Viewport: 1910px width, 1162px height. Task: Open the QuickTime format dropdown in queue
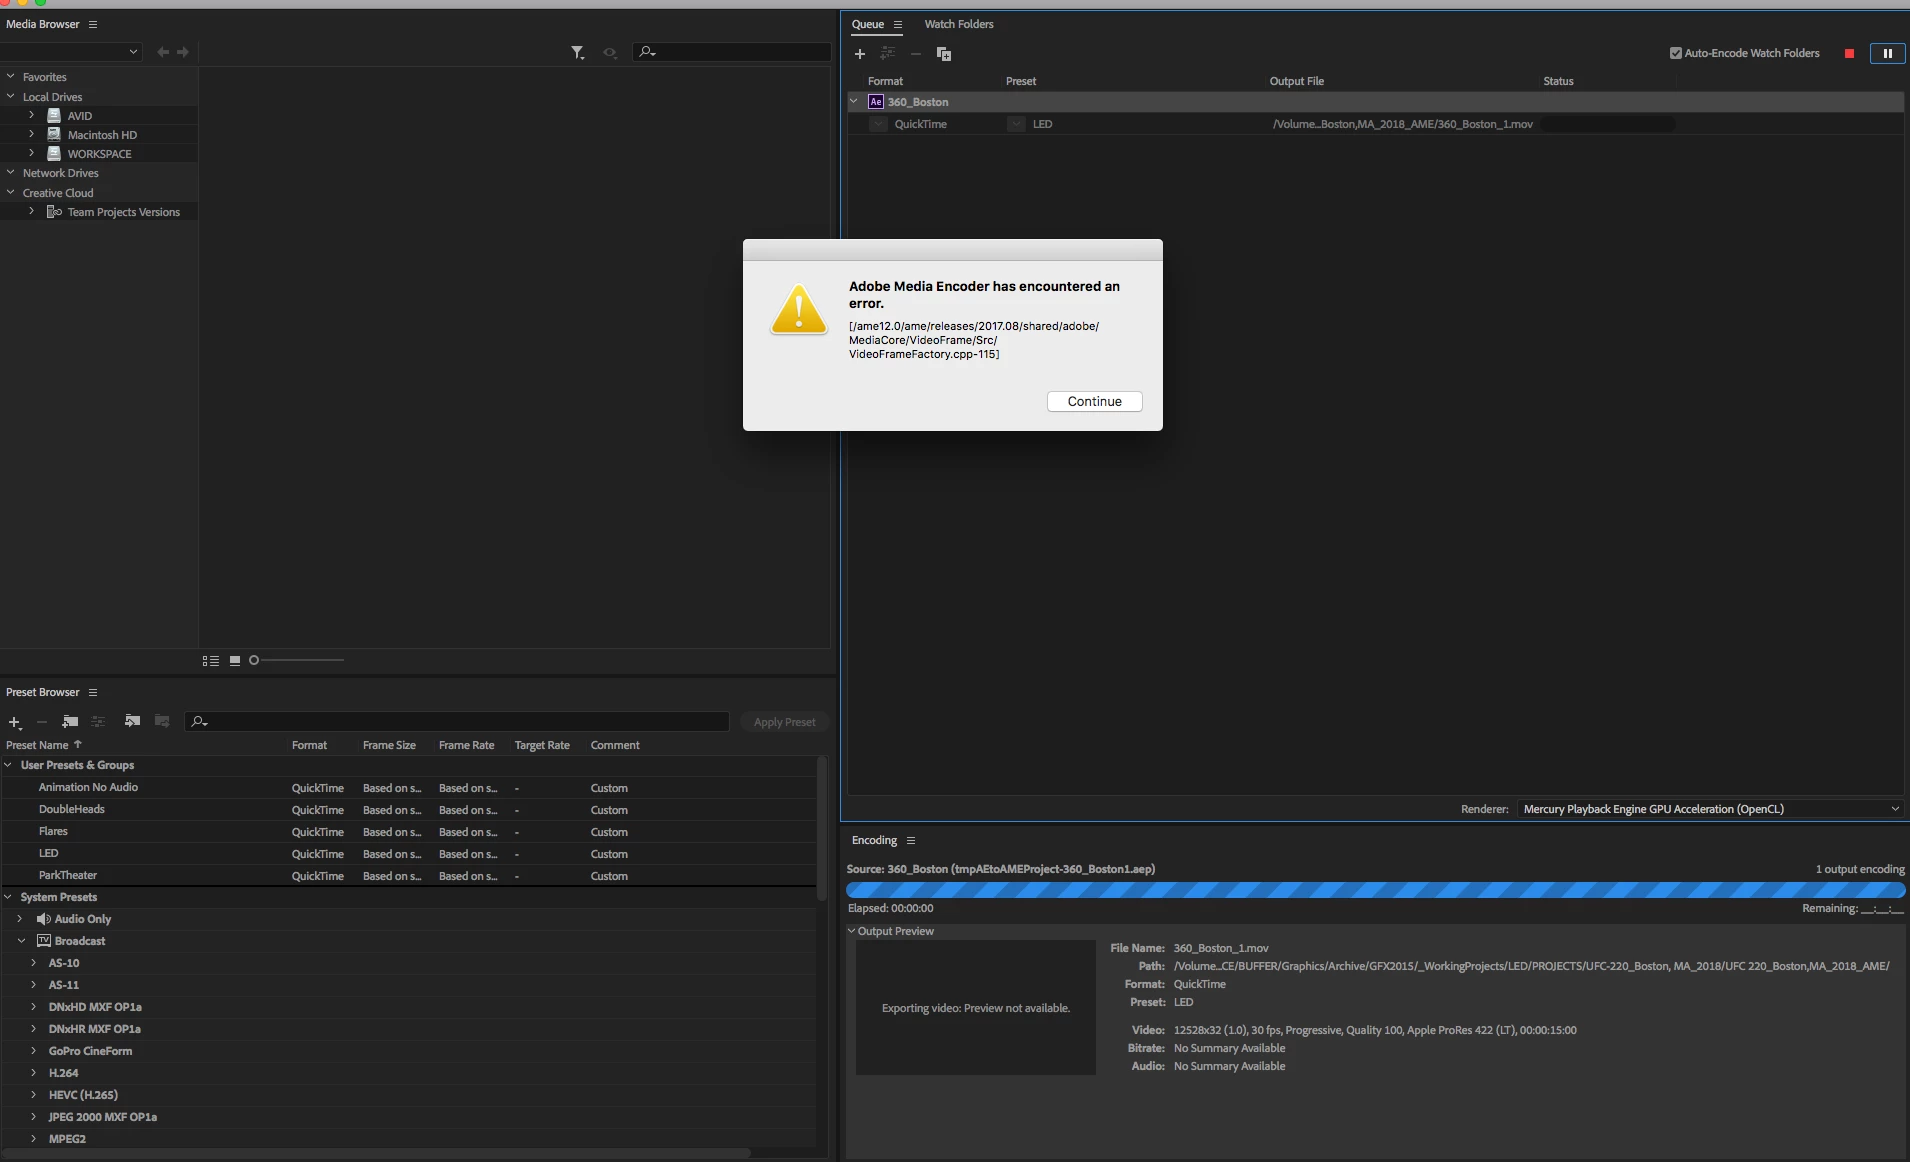coord(878,124)
